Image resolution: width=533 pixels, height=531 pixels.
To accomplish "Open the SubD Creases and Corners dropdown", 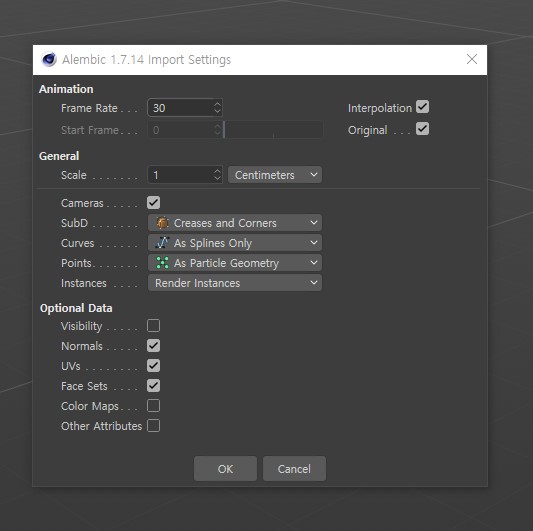I will click(235, 223).
